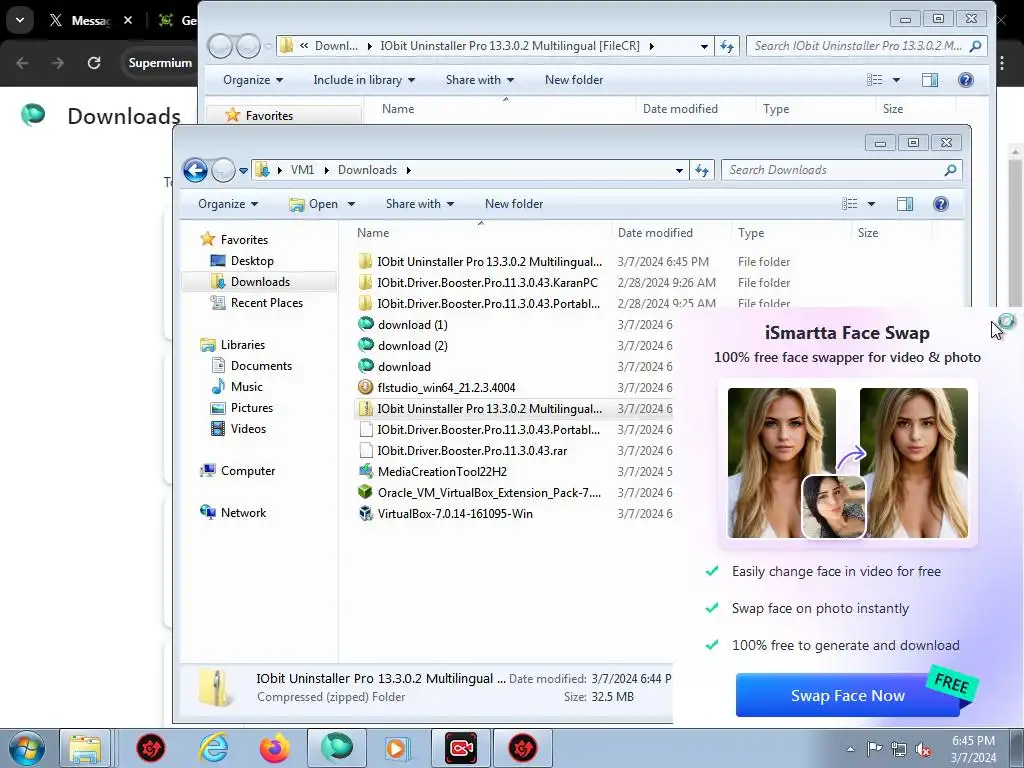Open Documents library in sidebar
The height and width of the screenshot is (768, 1024).
[261, 366]
